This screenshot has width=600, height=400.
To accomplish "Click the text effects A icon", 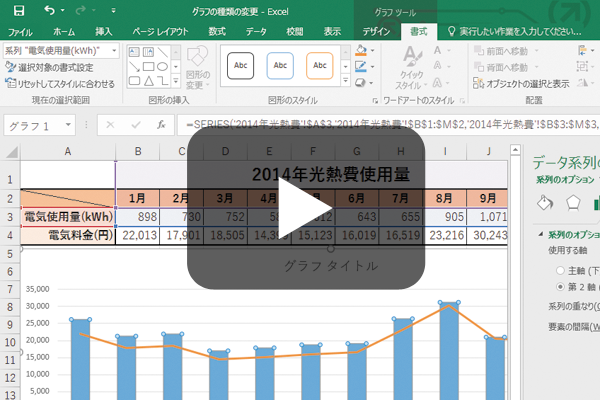I will [437, 83].
